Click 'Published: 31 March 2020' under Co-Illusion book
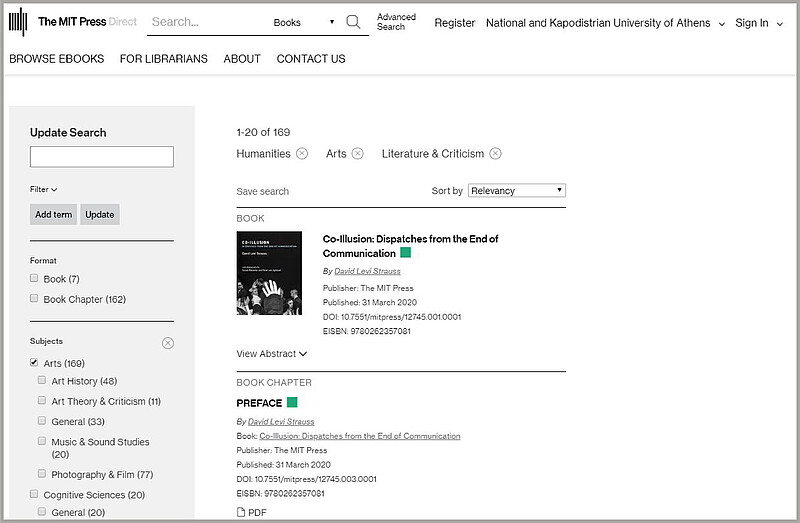800x523 pixels. click(370, 302)
